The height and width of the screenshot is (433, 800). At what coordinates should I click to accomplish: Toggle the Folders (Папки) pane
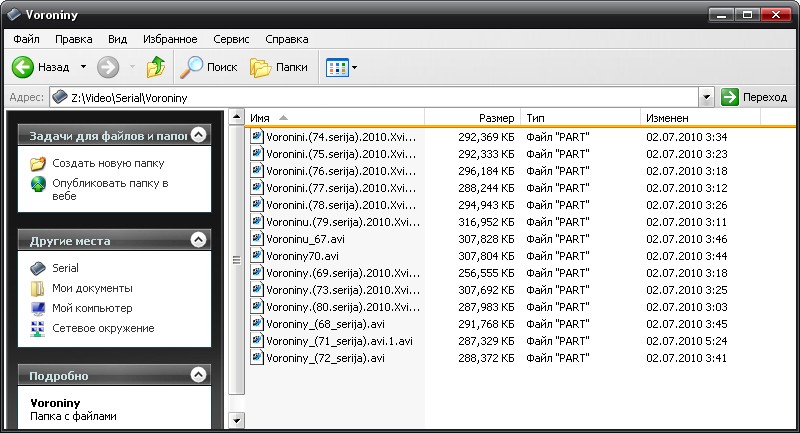point(261,67)
